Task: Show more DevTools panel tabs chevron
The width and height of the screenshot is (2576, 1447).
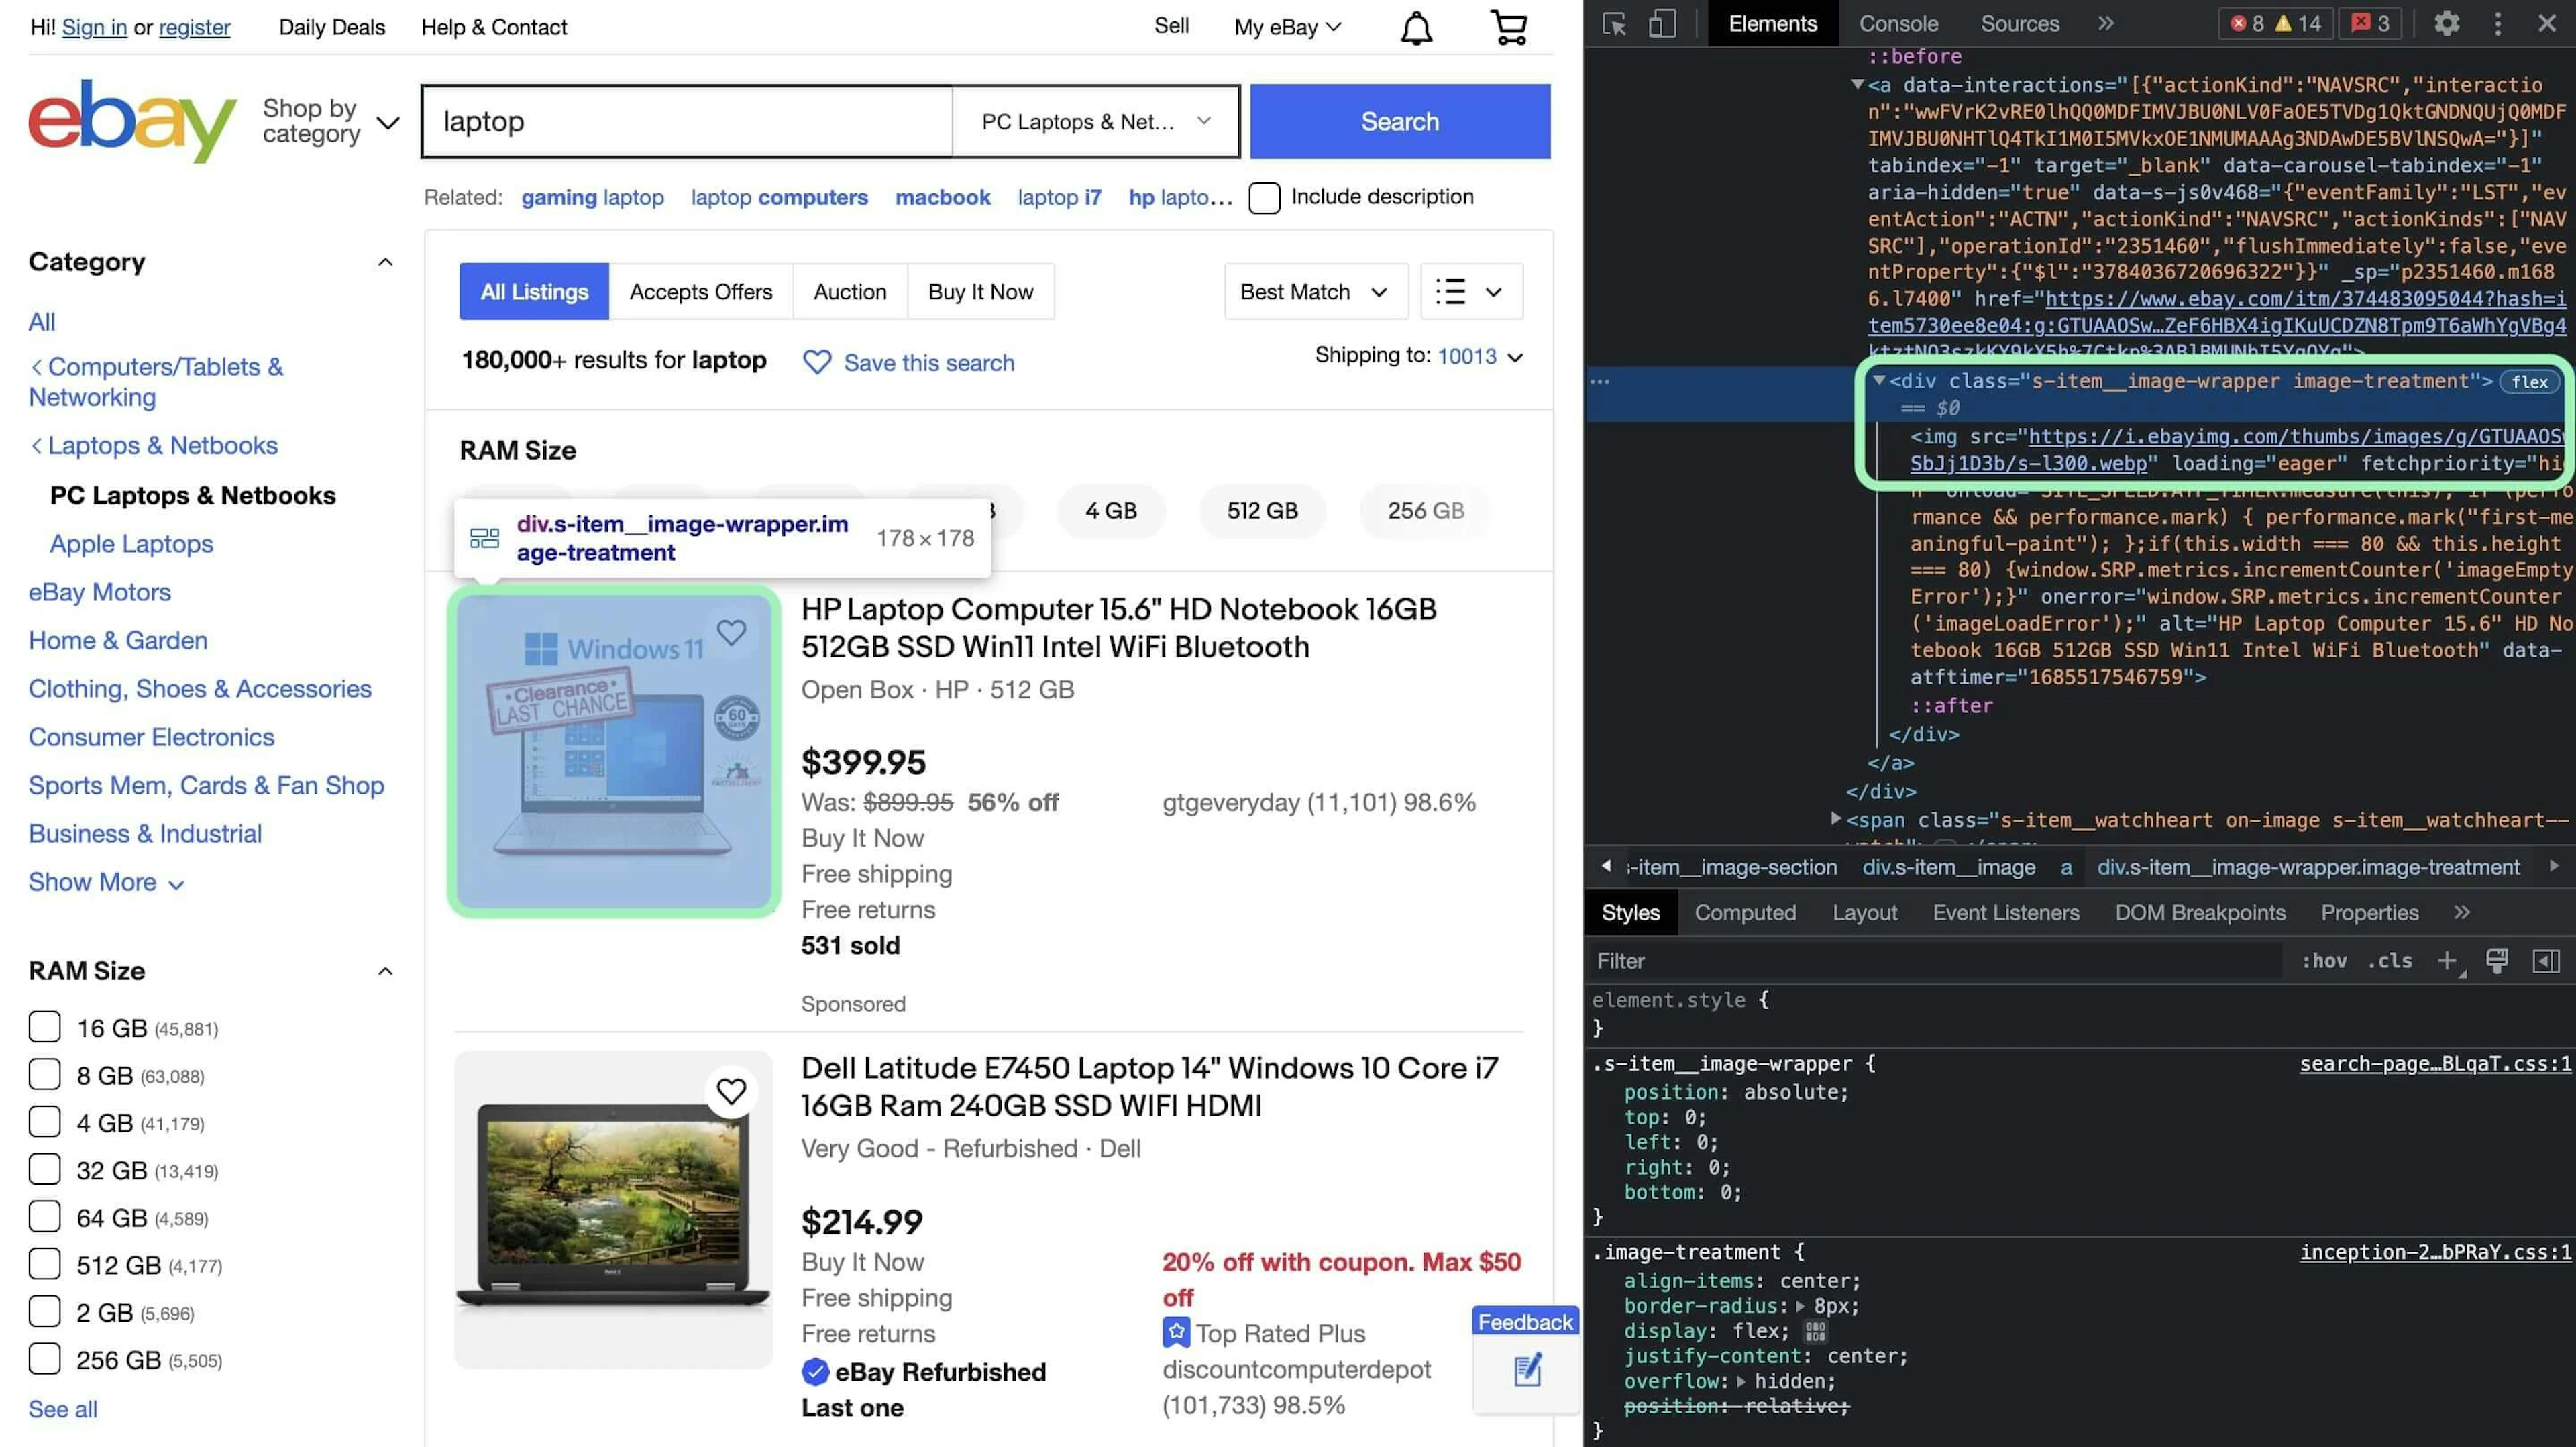Action: [x=2106, y=23]
